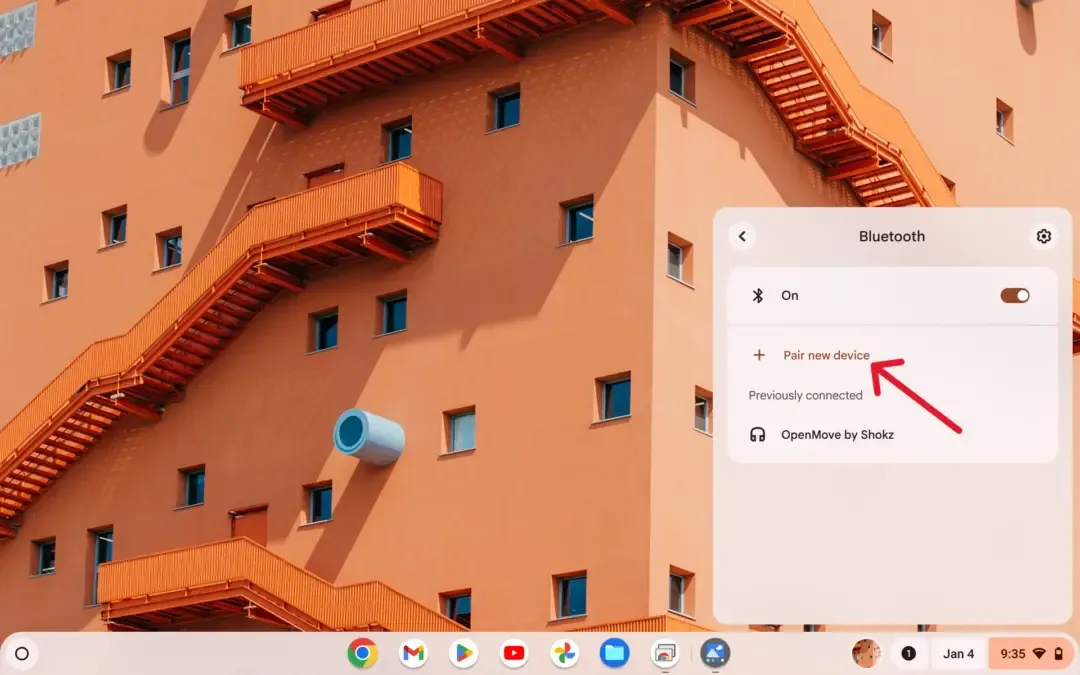Launch YouTube from the shelf
This screenshot has height=675, width=1080.
(514, 653)
